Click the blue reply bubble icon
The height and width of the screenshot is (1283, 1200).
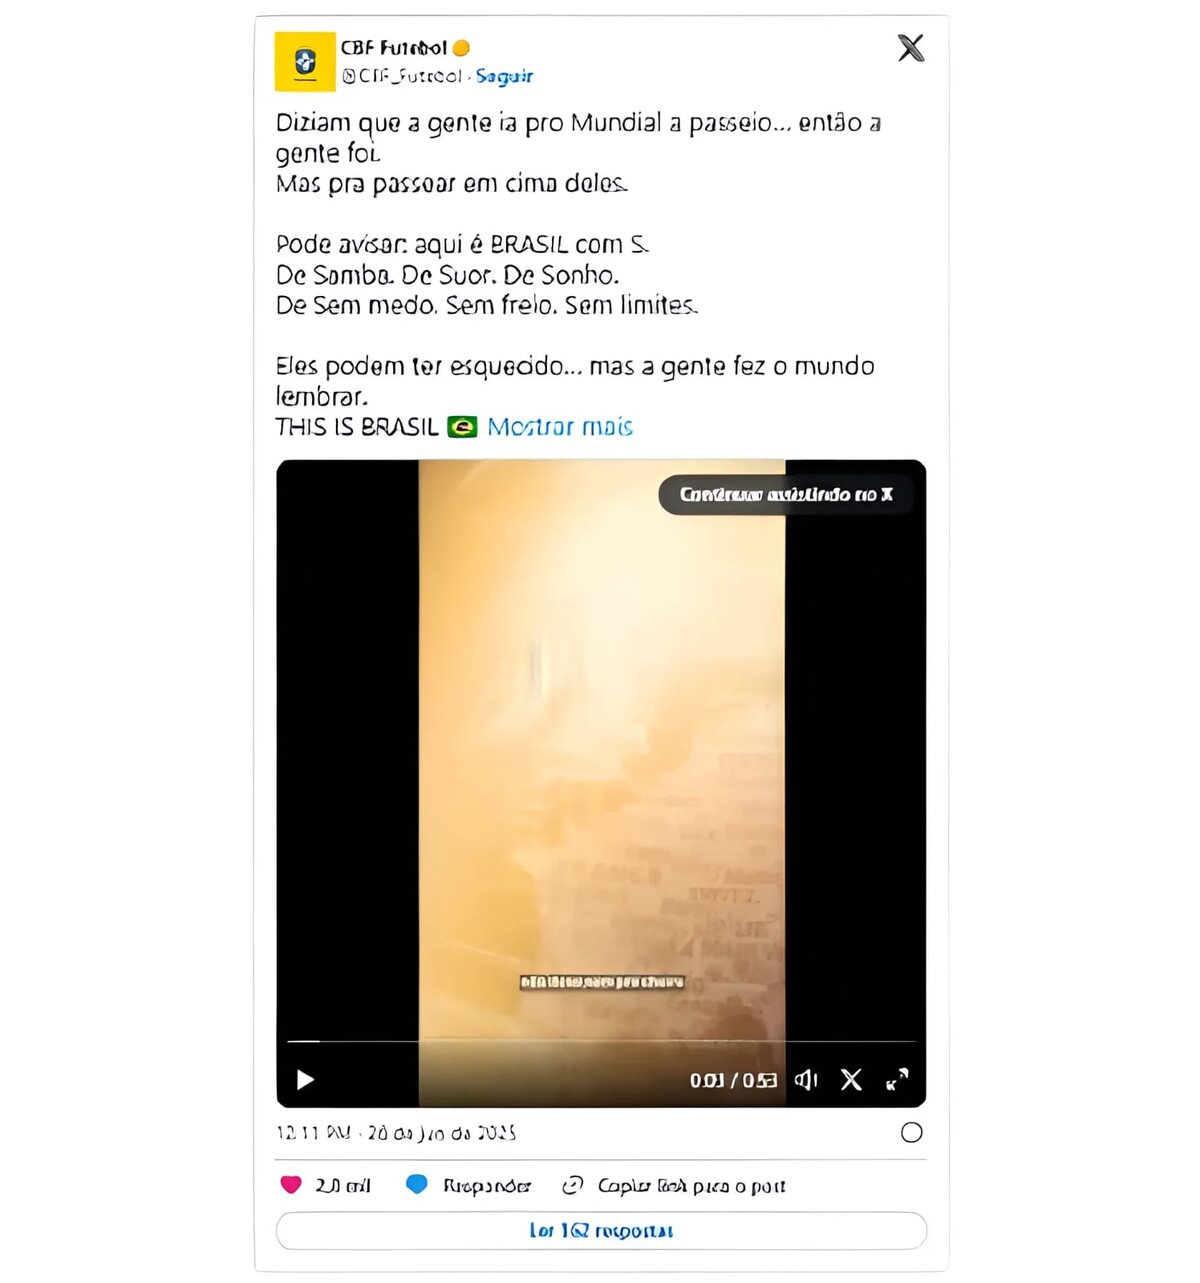pyautogui.click(x=417, y=1185)
